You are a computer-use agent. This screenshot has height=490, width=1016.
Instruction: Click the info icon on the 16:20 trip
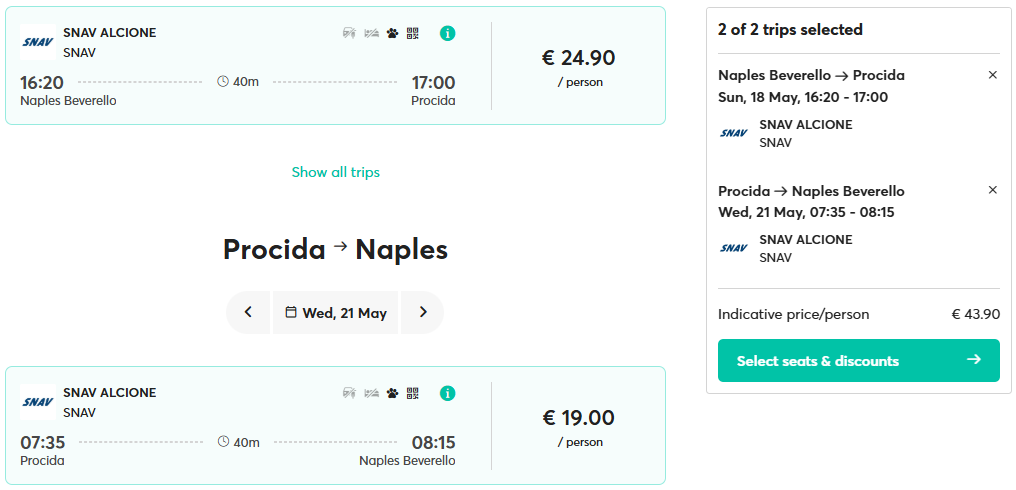pyautogui.click(x=447, y=33)
